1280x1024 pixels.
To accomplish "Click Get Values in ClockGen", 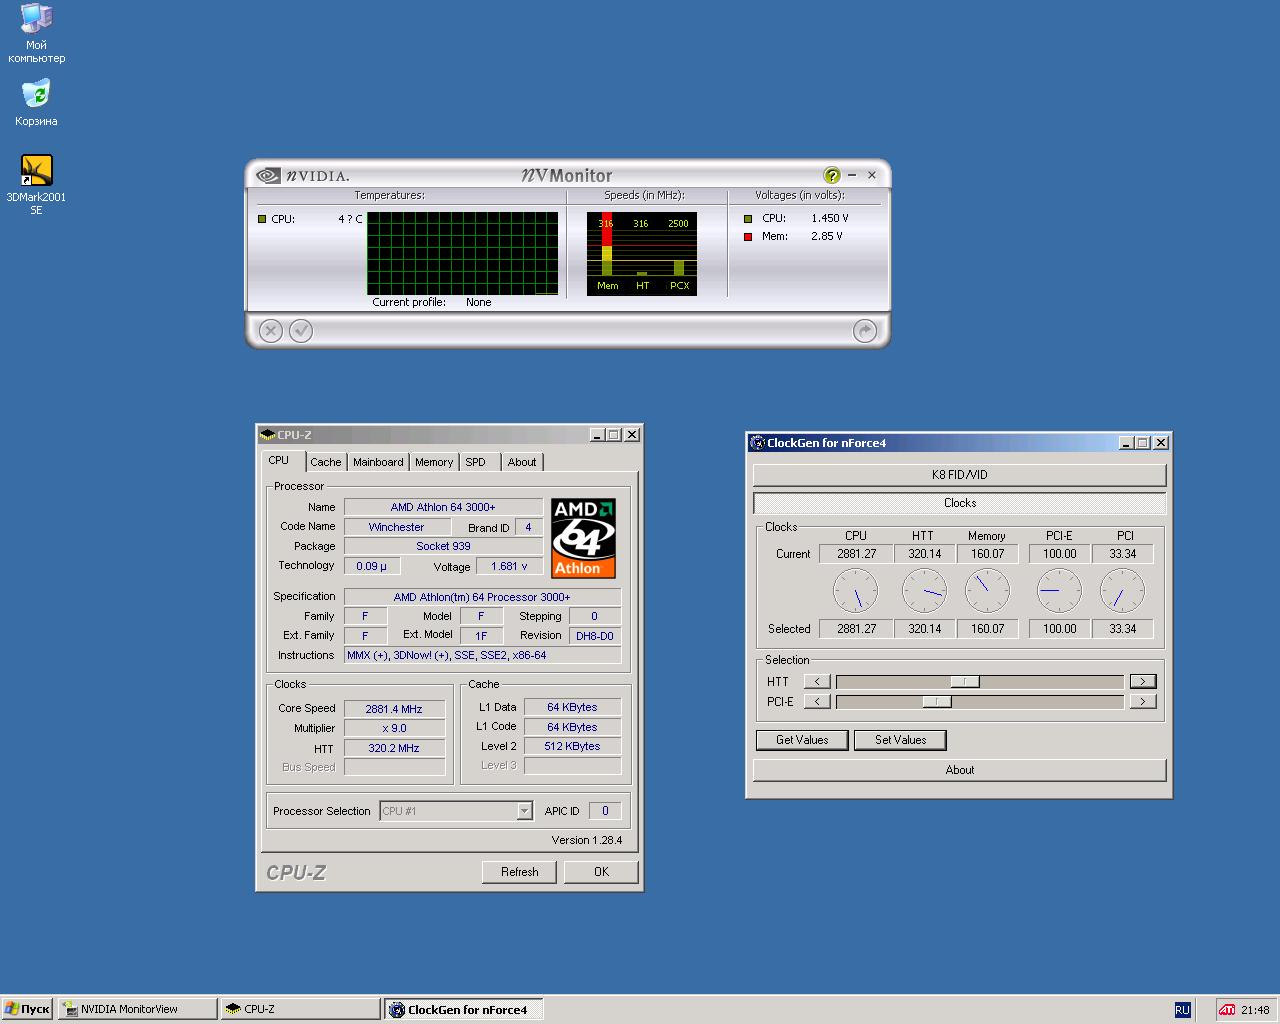I will pyautogui.click(x=802, y=740).
